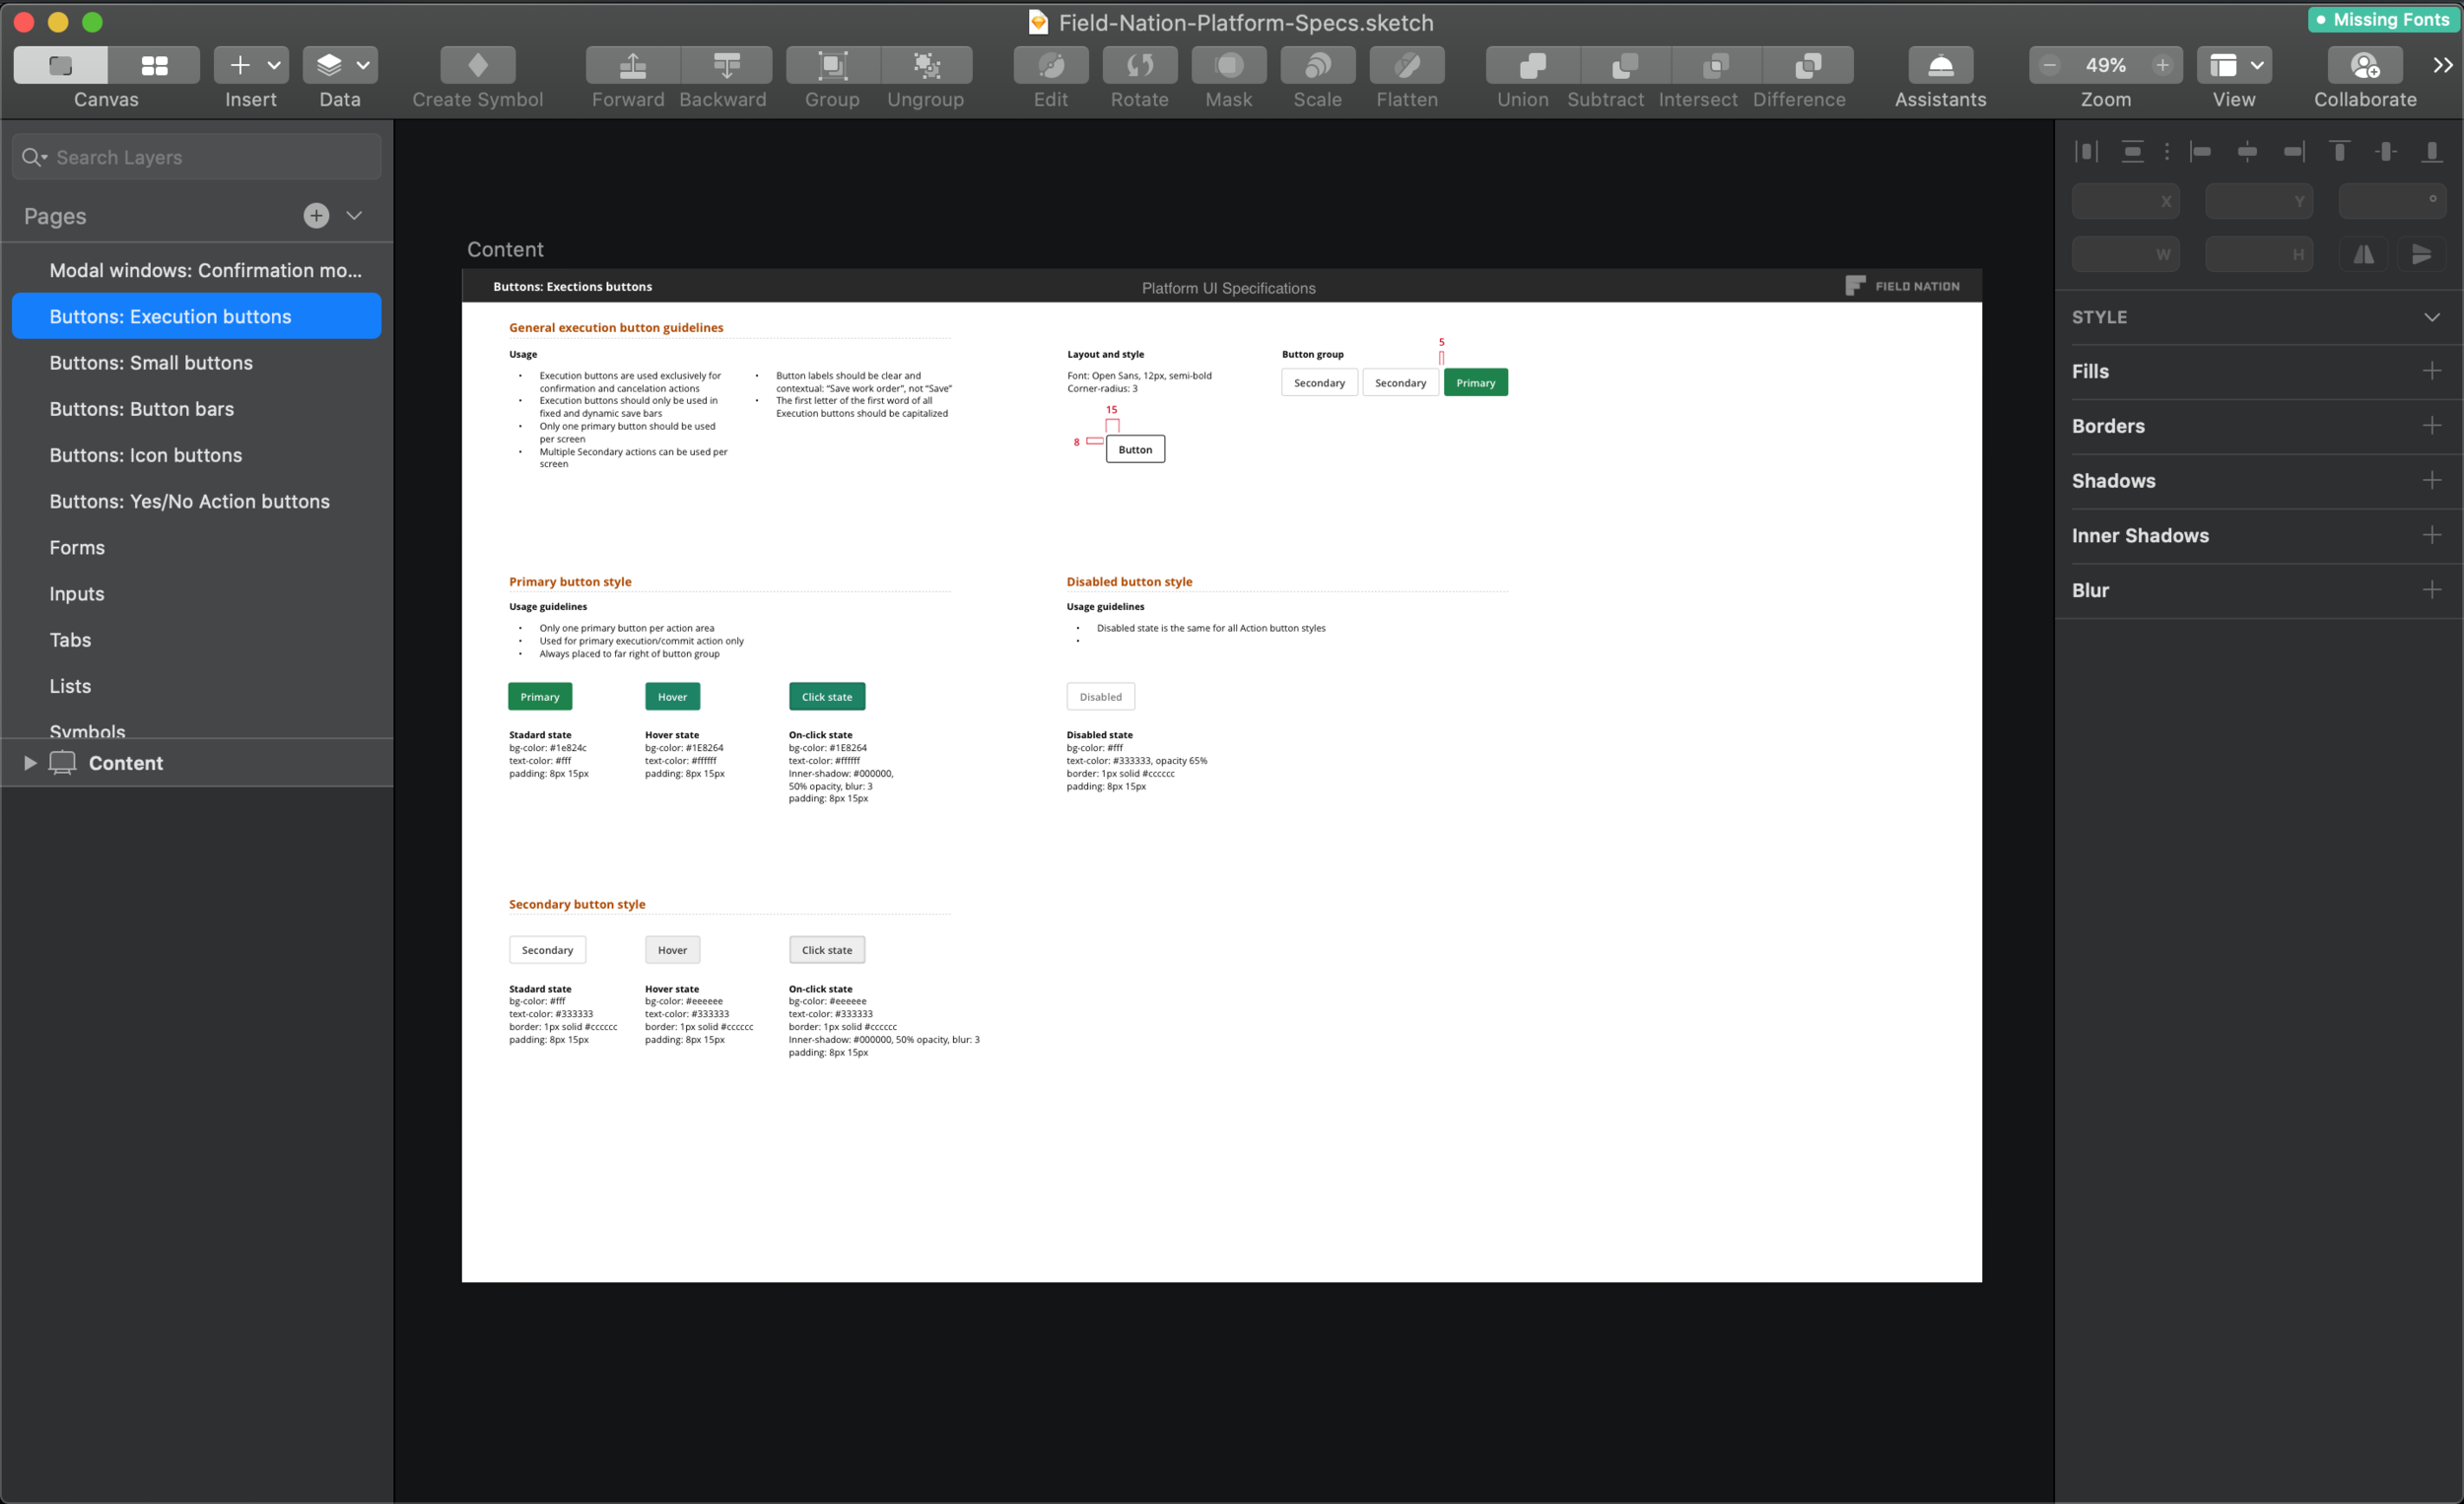
Task: Click the Mask toolbar icon
Action: 1229,65
